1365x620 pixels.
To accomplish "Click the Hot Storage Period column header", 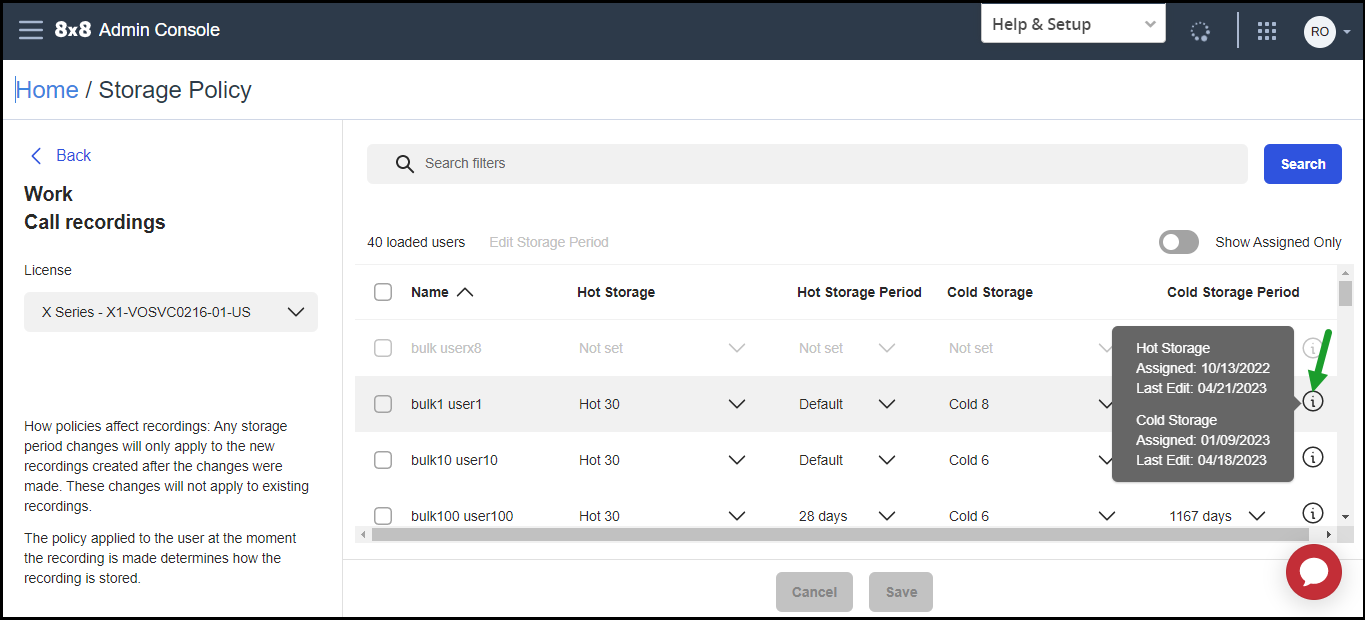I will click(859, 292).
